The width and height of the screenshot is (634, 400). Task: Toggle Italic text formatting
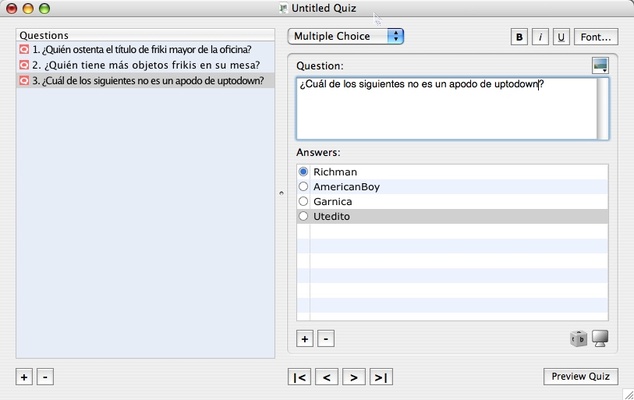pyautogui.click(x=540, y=37)
